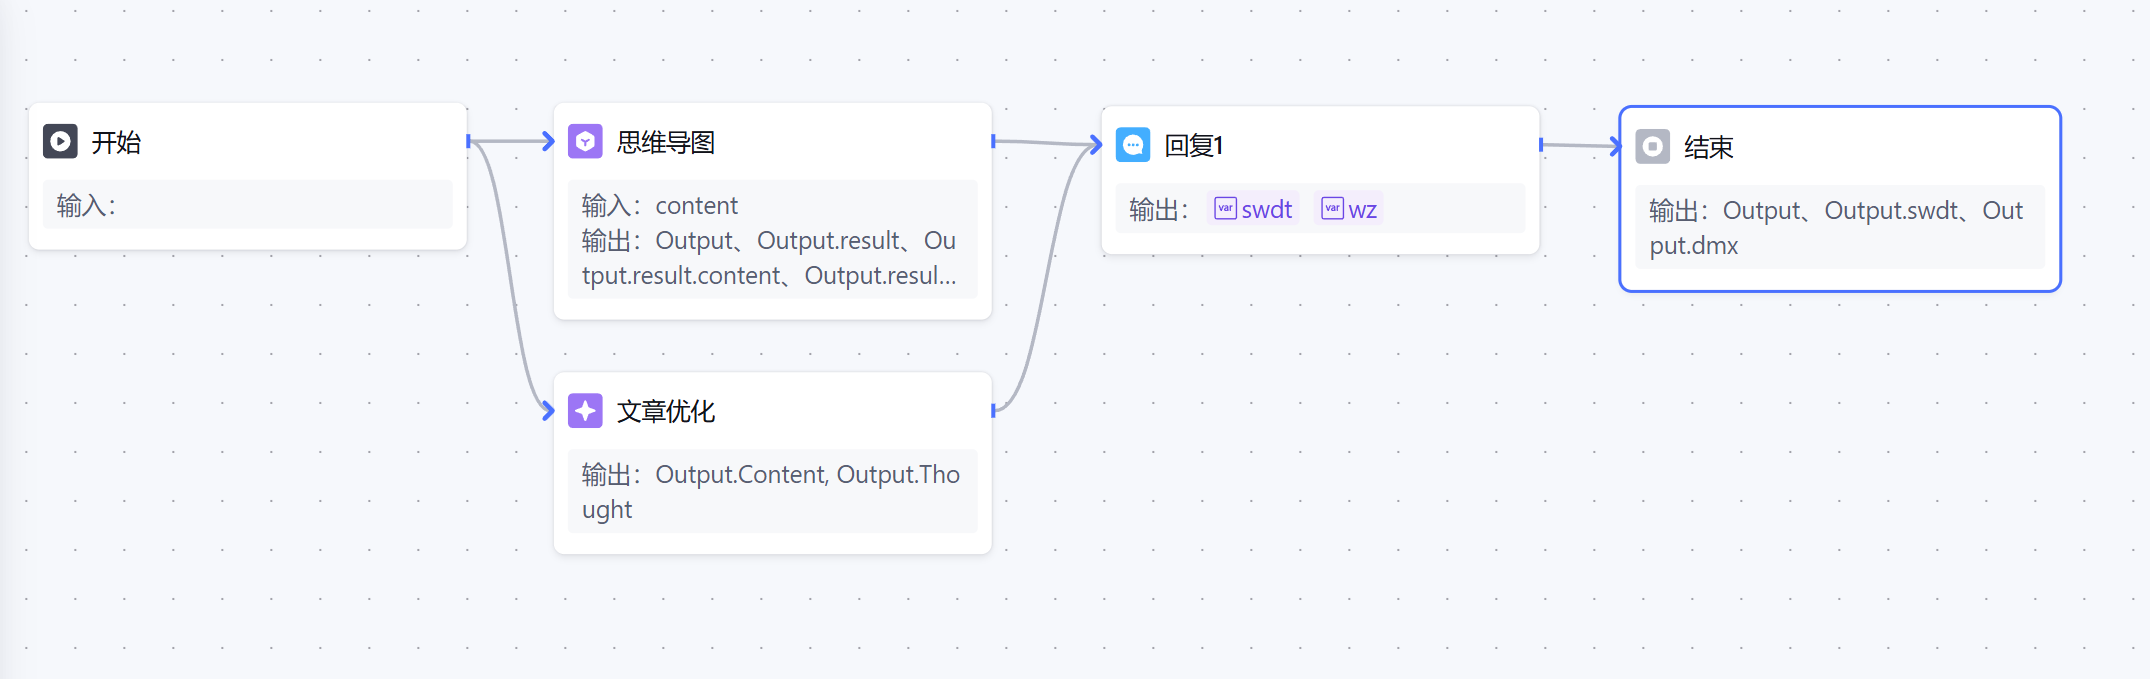Viewport: 2150px width, 679px height.
Task: Select the wz variable tag
Action: (1349, 209)
